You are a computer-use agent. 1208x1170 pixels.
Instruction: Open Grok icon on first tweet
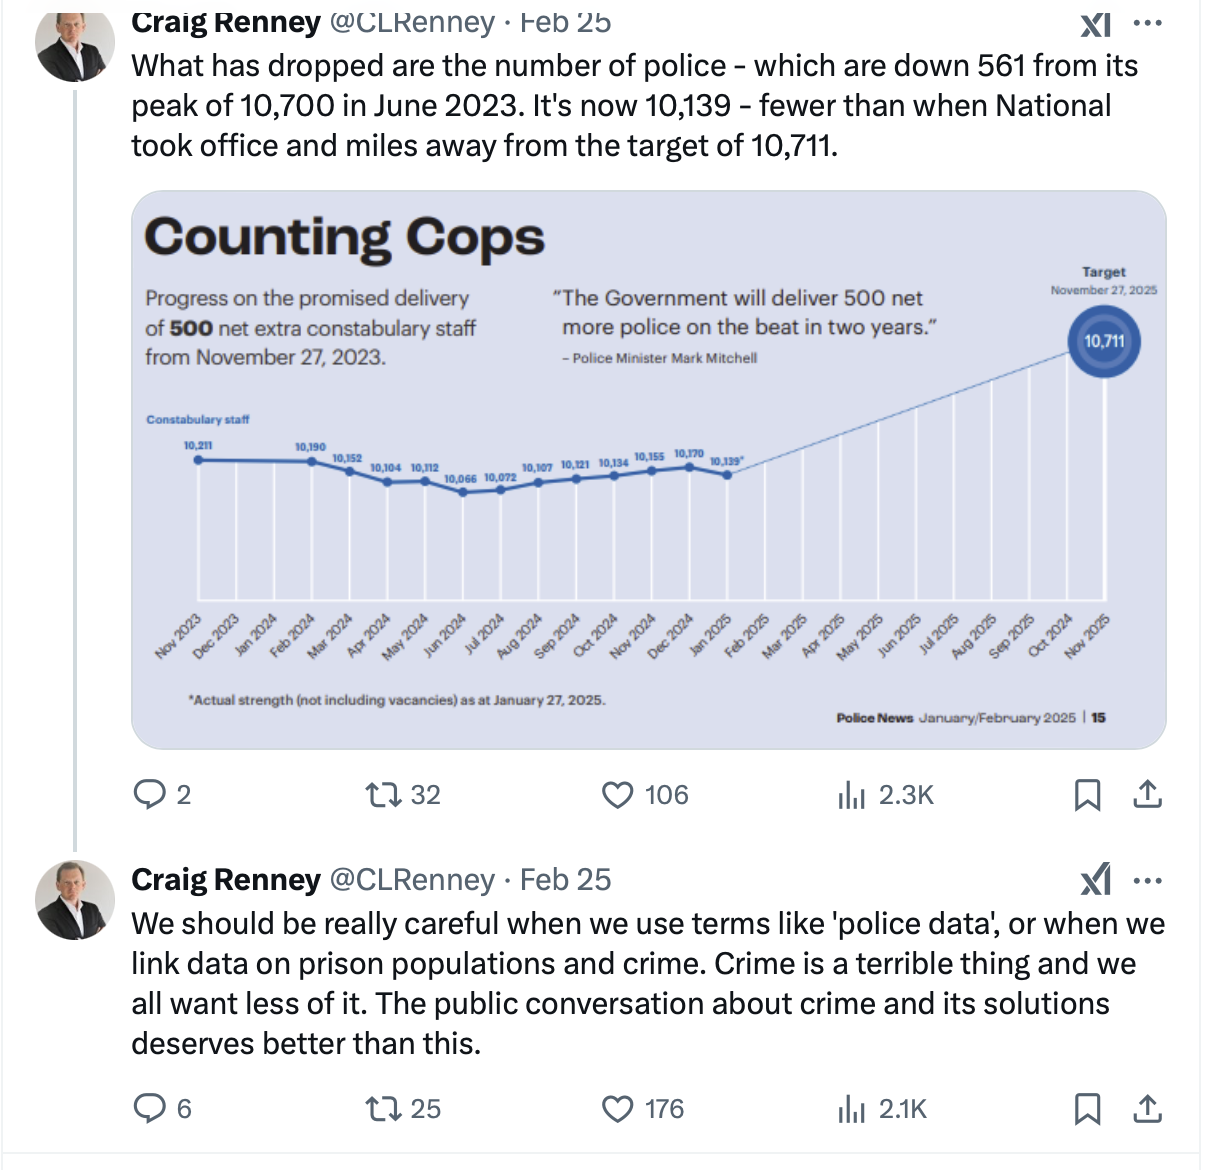1096,24
